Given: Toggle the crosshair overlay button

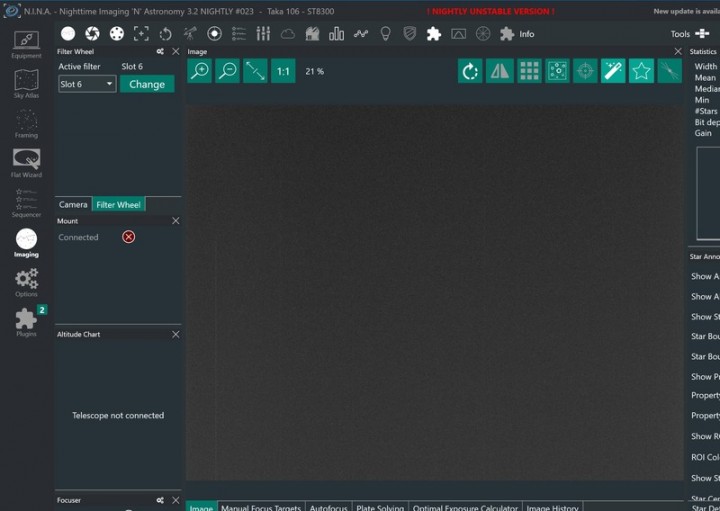Looking at the screenshot, I should pyautogui.click(x=585, y=71).
